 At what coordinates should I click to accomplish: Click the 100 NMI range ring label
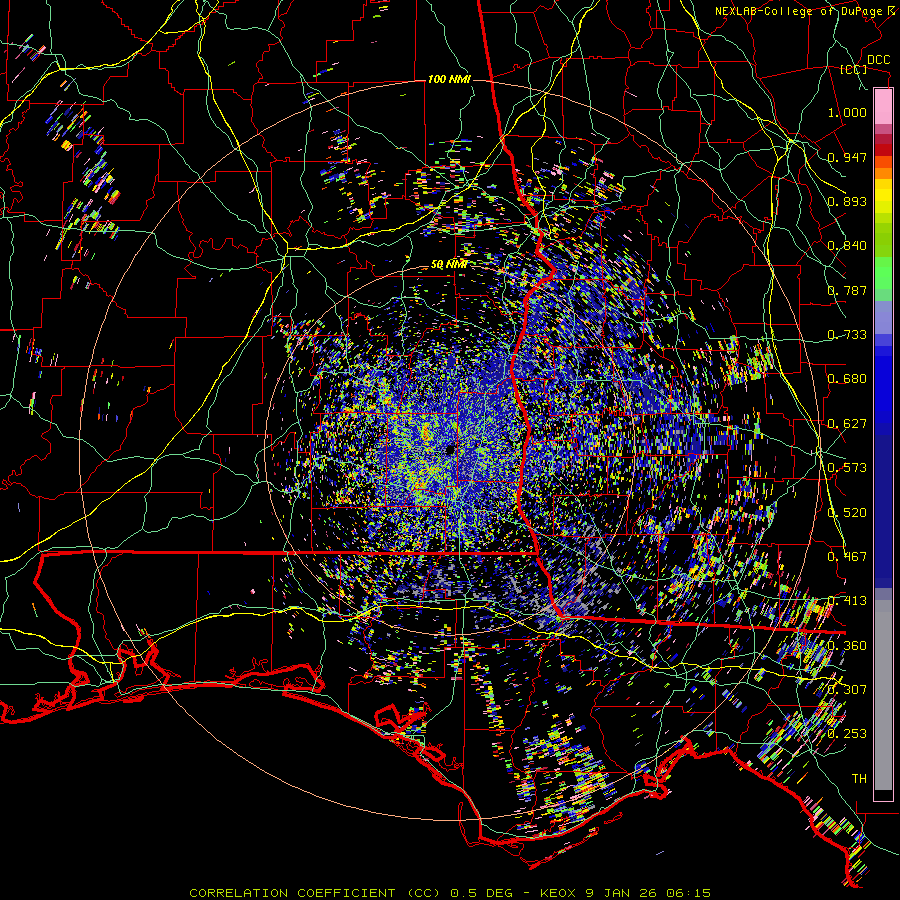[449, 79]
